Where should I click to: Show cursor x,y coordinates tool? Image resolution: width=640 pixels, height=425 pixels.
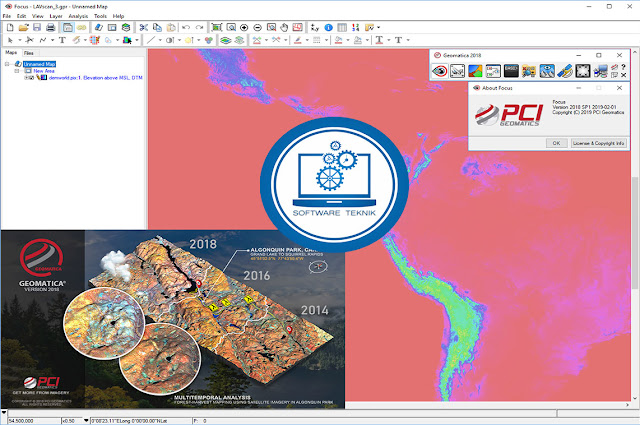pyautogui.click(x=315, y=27)
